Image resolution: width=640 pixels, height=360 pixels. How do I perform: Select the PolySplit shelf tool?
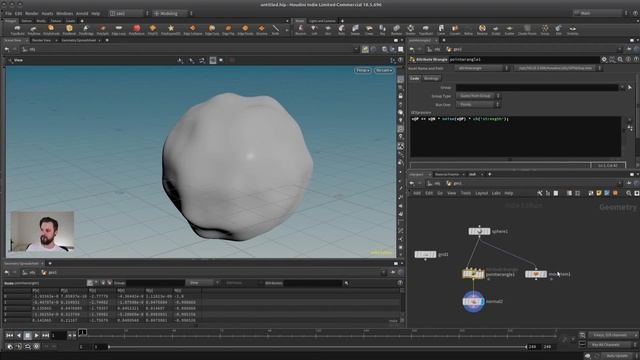[x=102, y=29]
